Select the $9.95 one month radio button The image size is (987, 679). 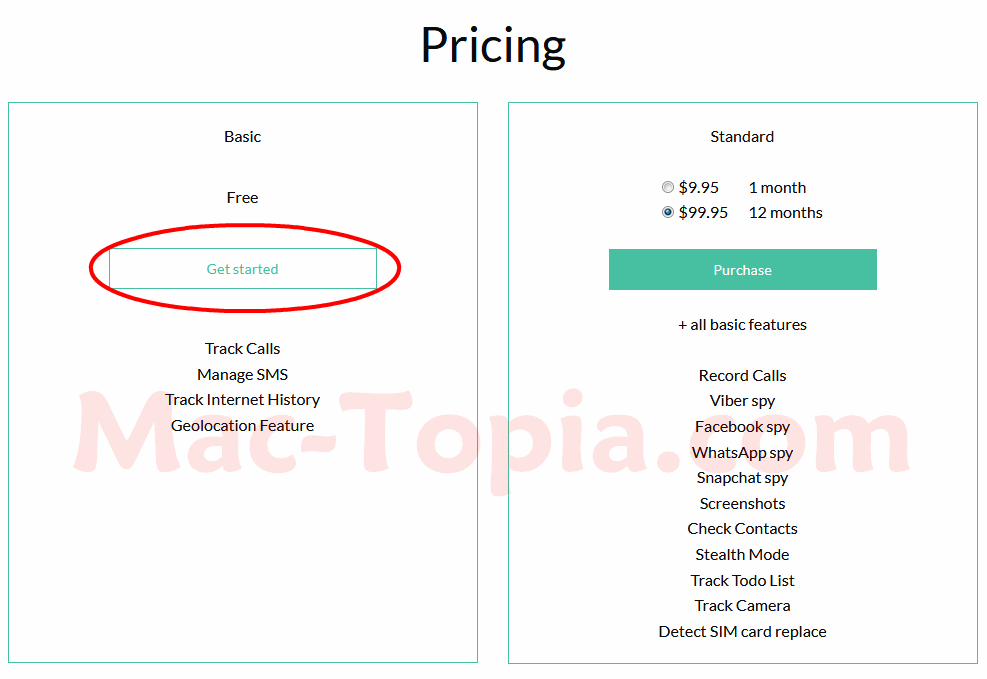pyautogui.click(x=668, y=188)
